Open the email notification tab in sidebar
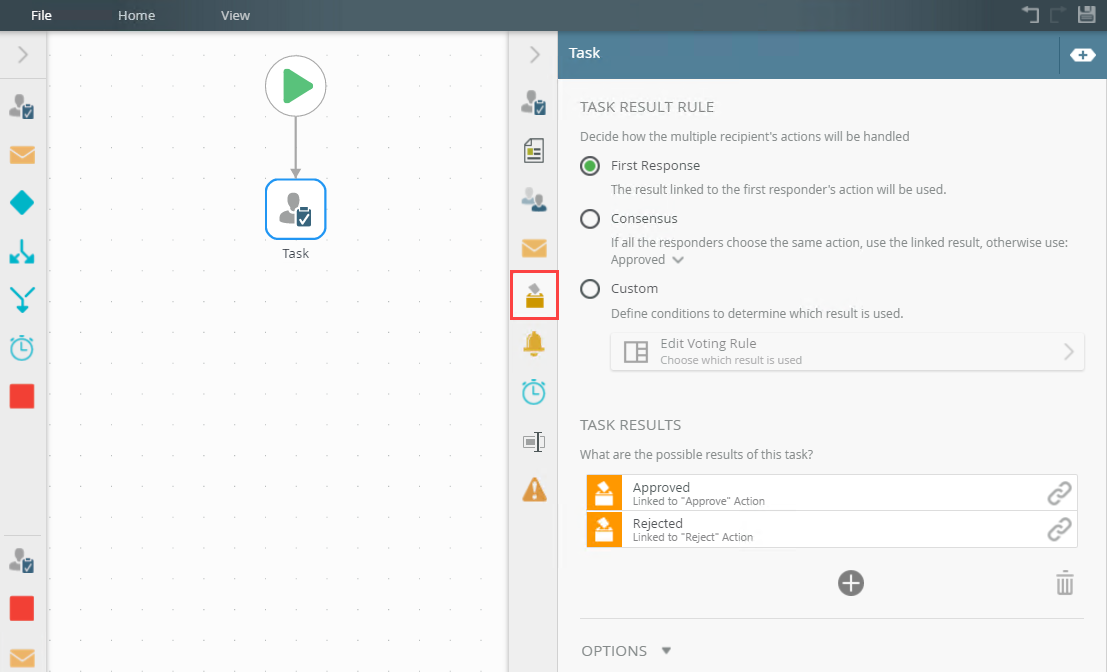 point(534,248)
